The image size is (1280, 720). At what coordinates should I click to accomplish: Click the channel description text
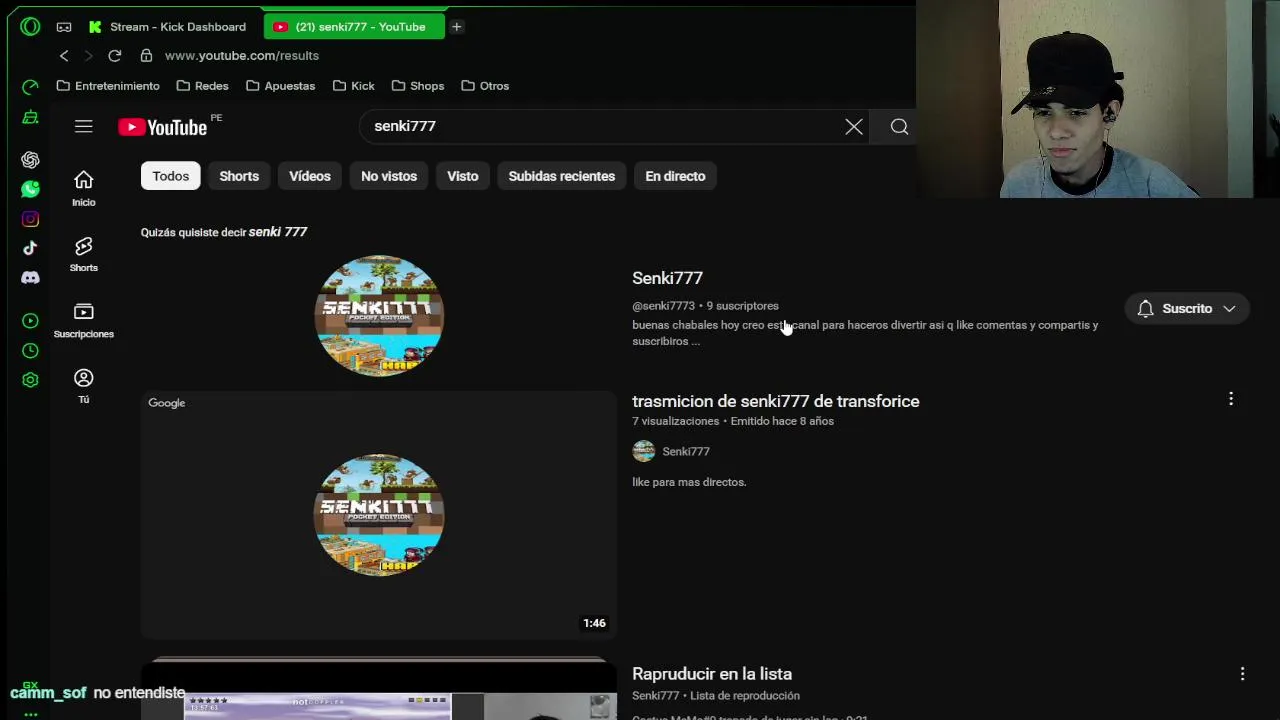coord(865,333)
